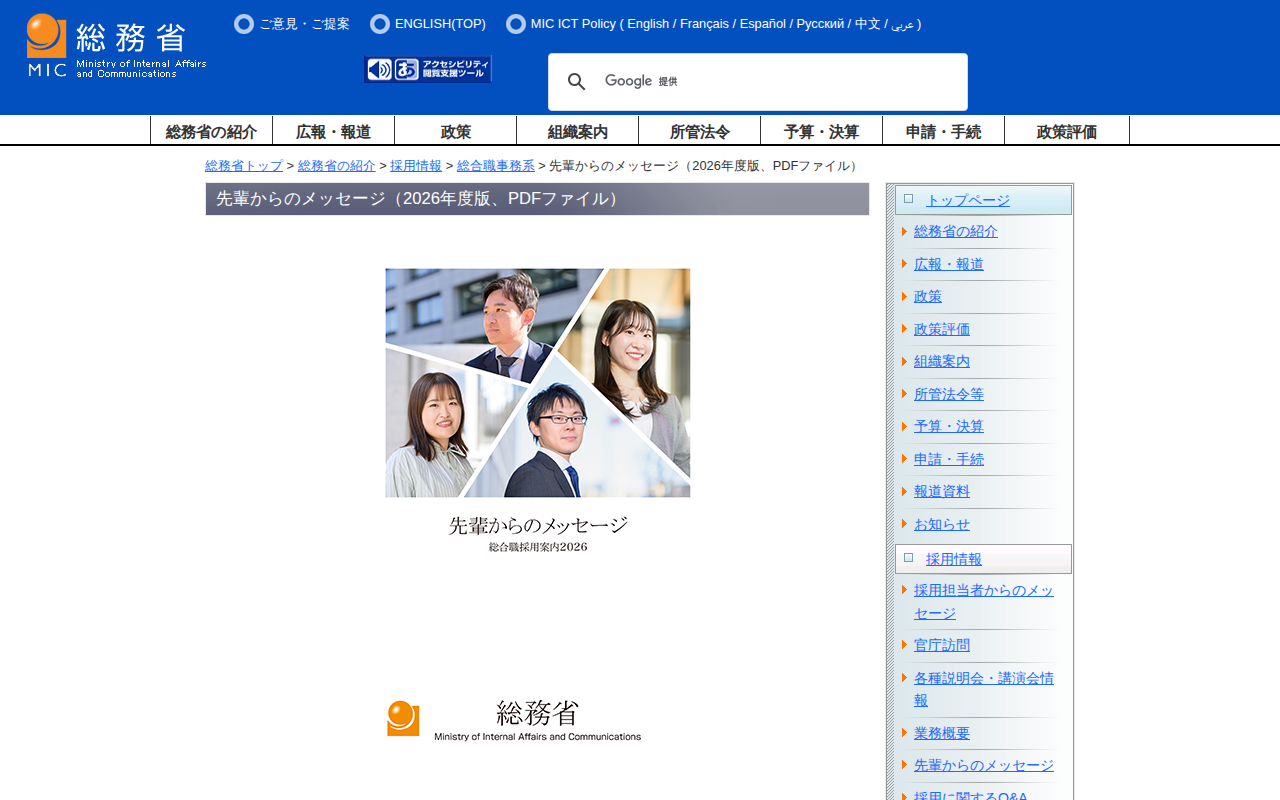Viewport: 1280px width, 800px height.
Task: Click the orange arrow beside 業務概要
Action: (x=904, y=733)
